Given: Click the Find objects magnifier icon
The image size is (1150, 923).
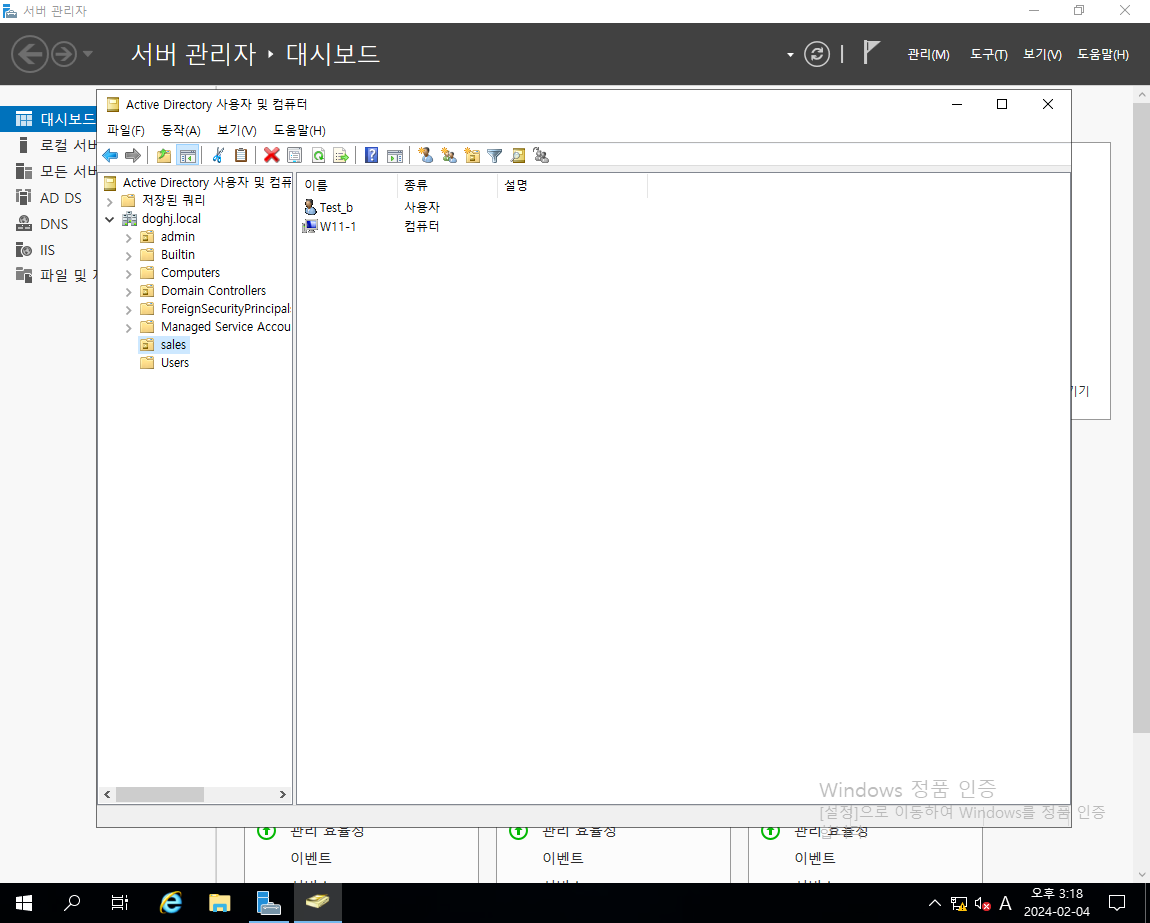Looking at the screenshot, I should (518, 156).
